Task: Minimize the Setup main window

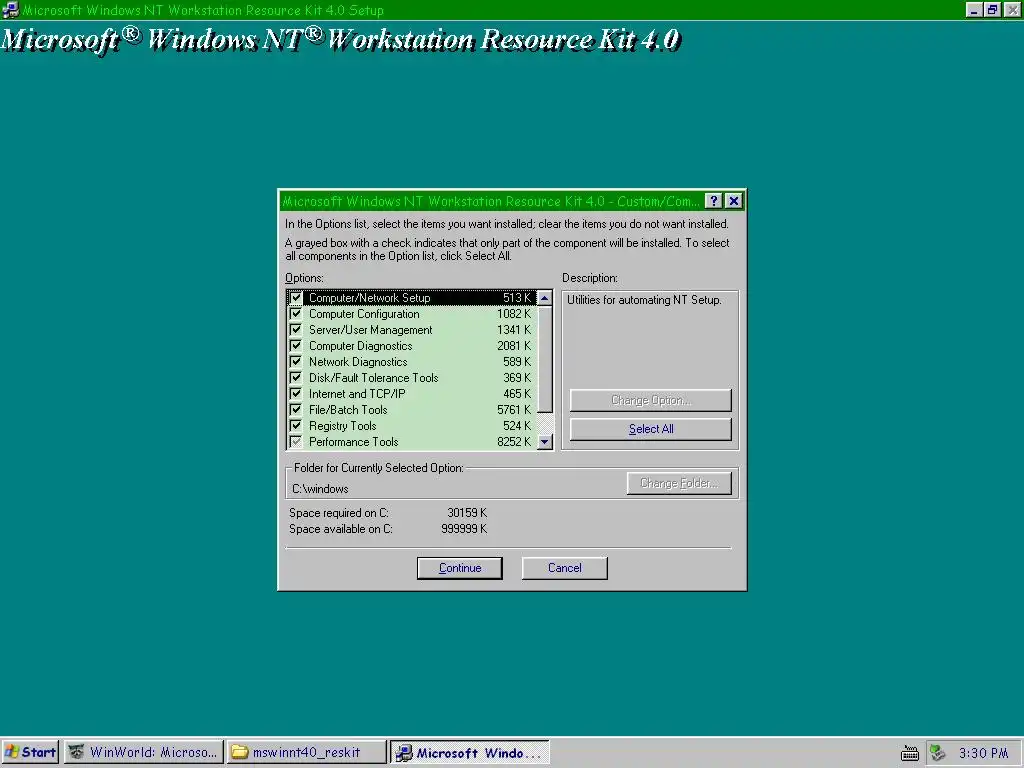Action: click(974, 10)
